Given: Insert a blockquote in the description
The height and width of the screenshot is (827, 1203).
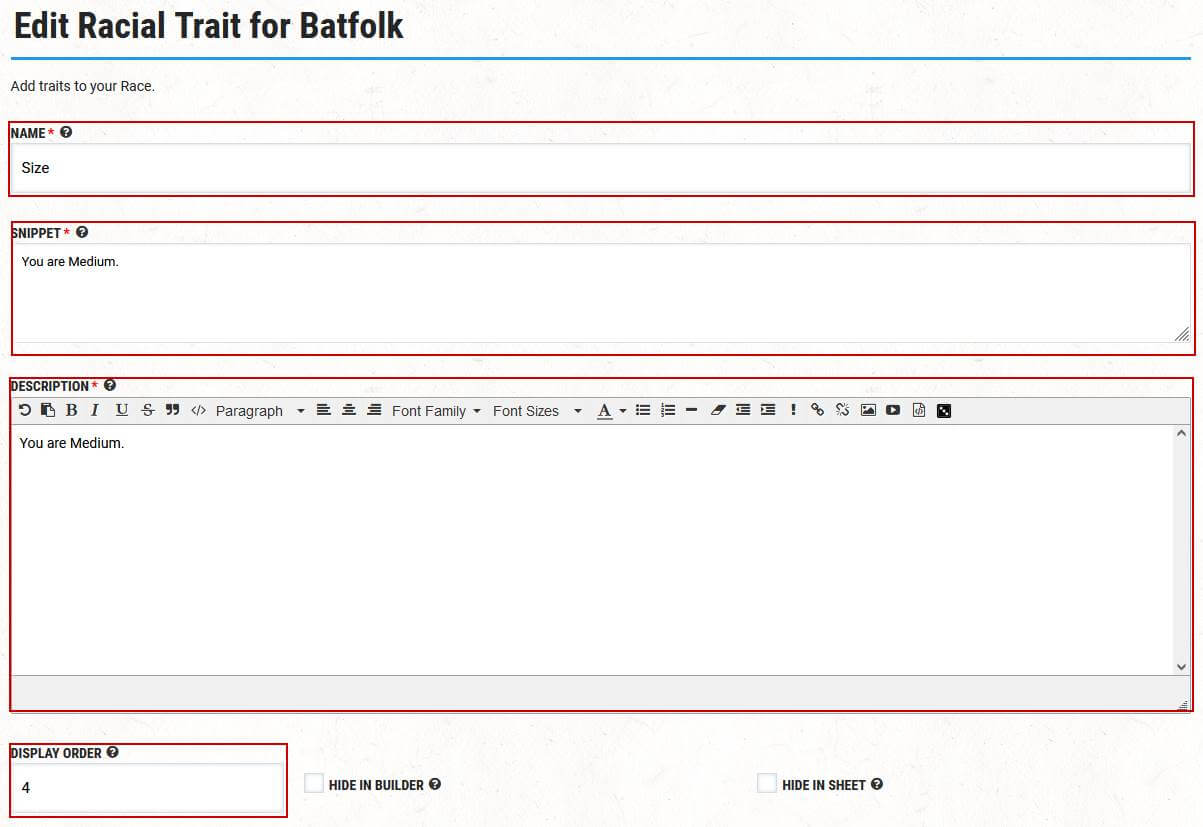Looking at the screenshot, I should point(172,410).
